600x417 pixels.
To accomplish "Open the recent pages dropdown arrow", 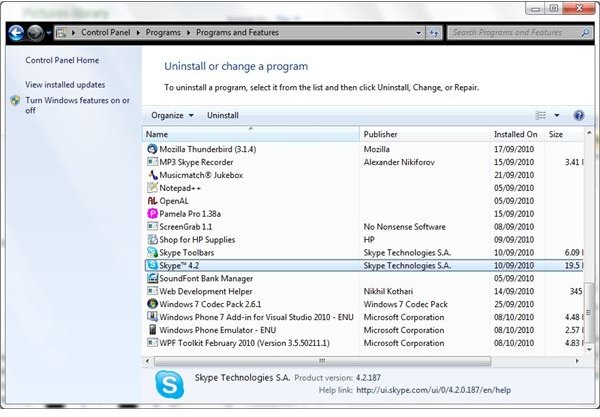I will pyautogui.click(x=49, y=33).
